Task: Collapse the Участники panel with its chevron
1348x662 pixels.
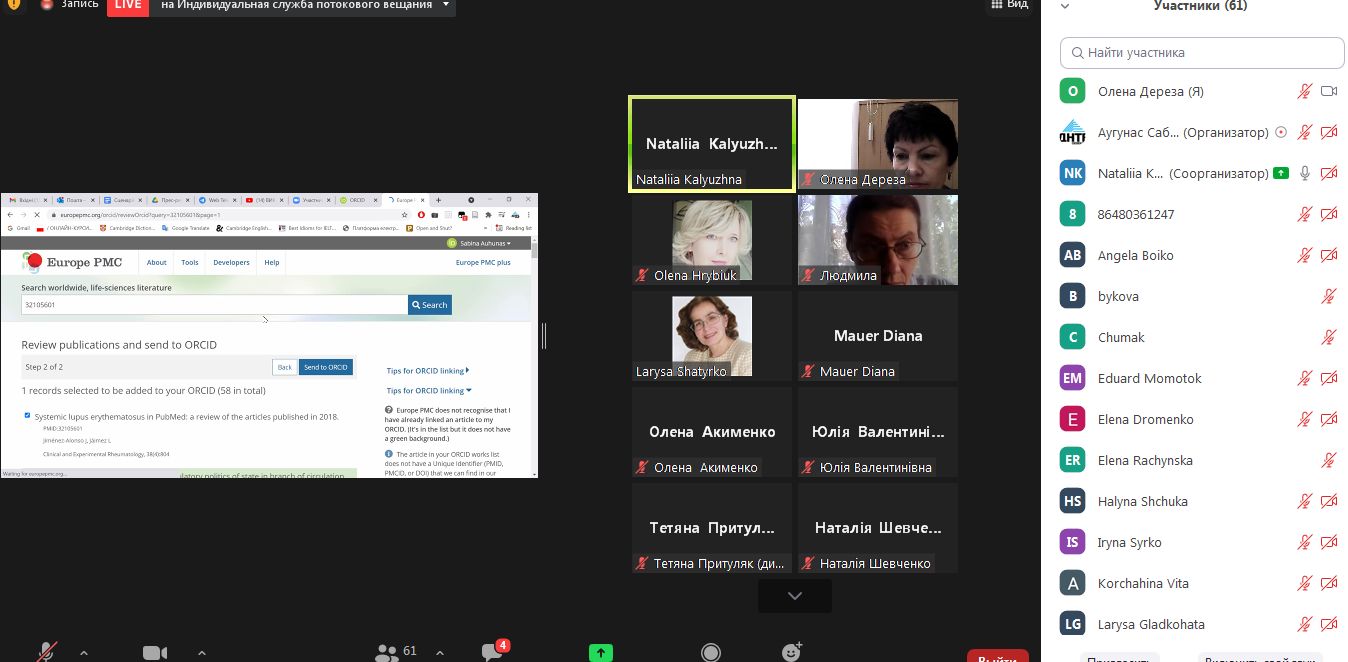Action: pyautogui.click(x=1063, y=5)
